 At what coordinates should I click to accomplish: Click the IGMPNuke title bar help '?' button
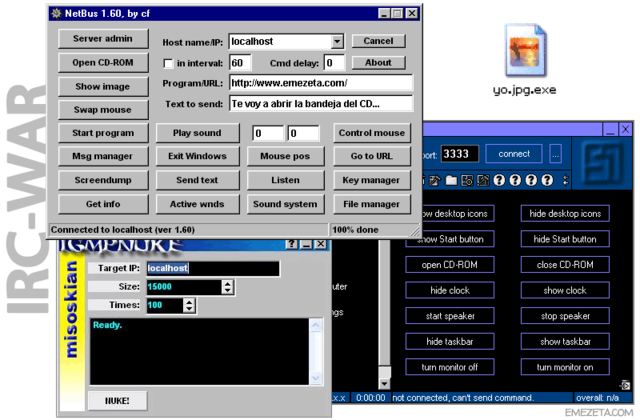[x=291, y=244]
